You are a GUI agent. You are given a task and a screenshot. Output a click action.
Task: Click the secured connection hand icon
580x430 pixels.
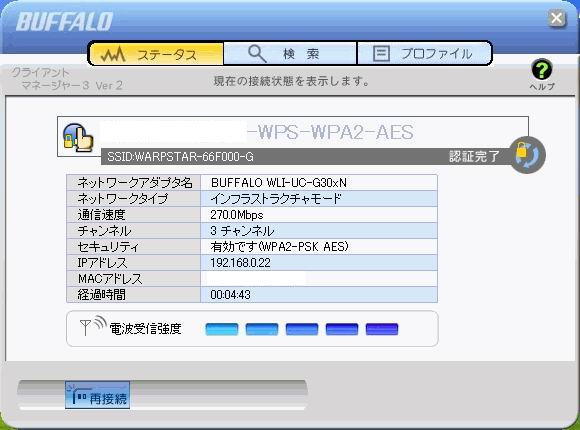coord(77,137)
